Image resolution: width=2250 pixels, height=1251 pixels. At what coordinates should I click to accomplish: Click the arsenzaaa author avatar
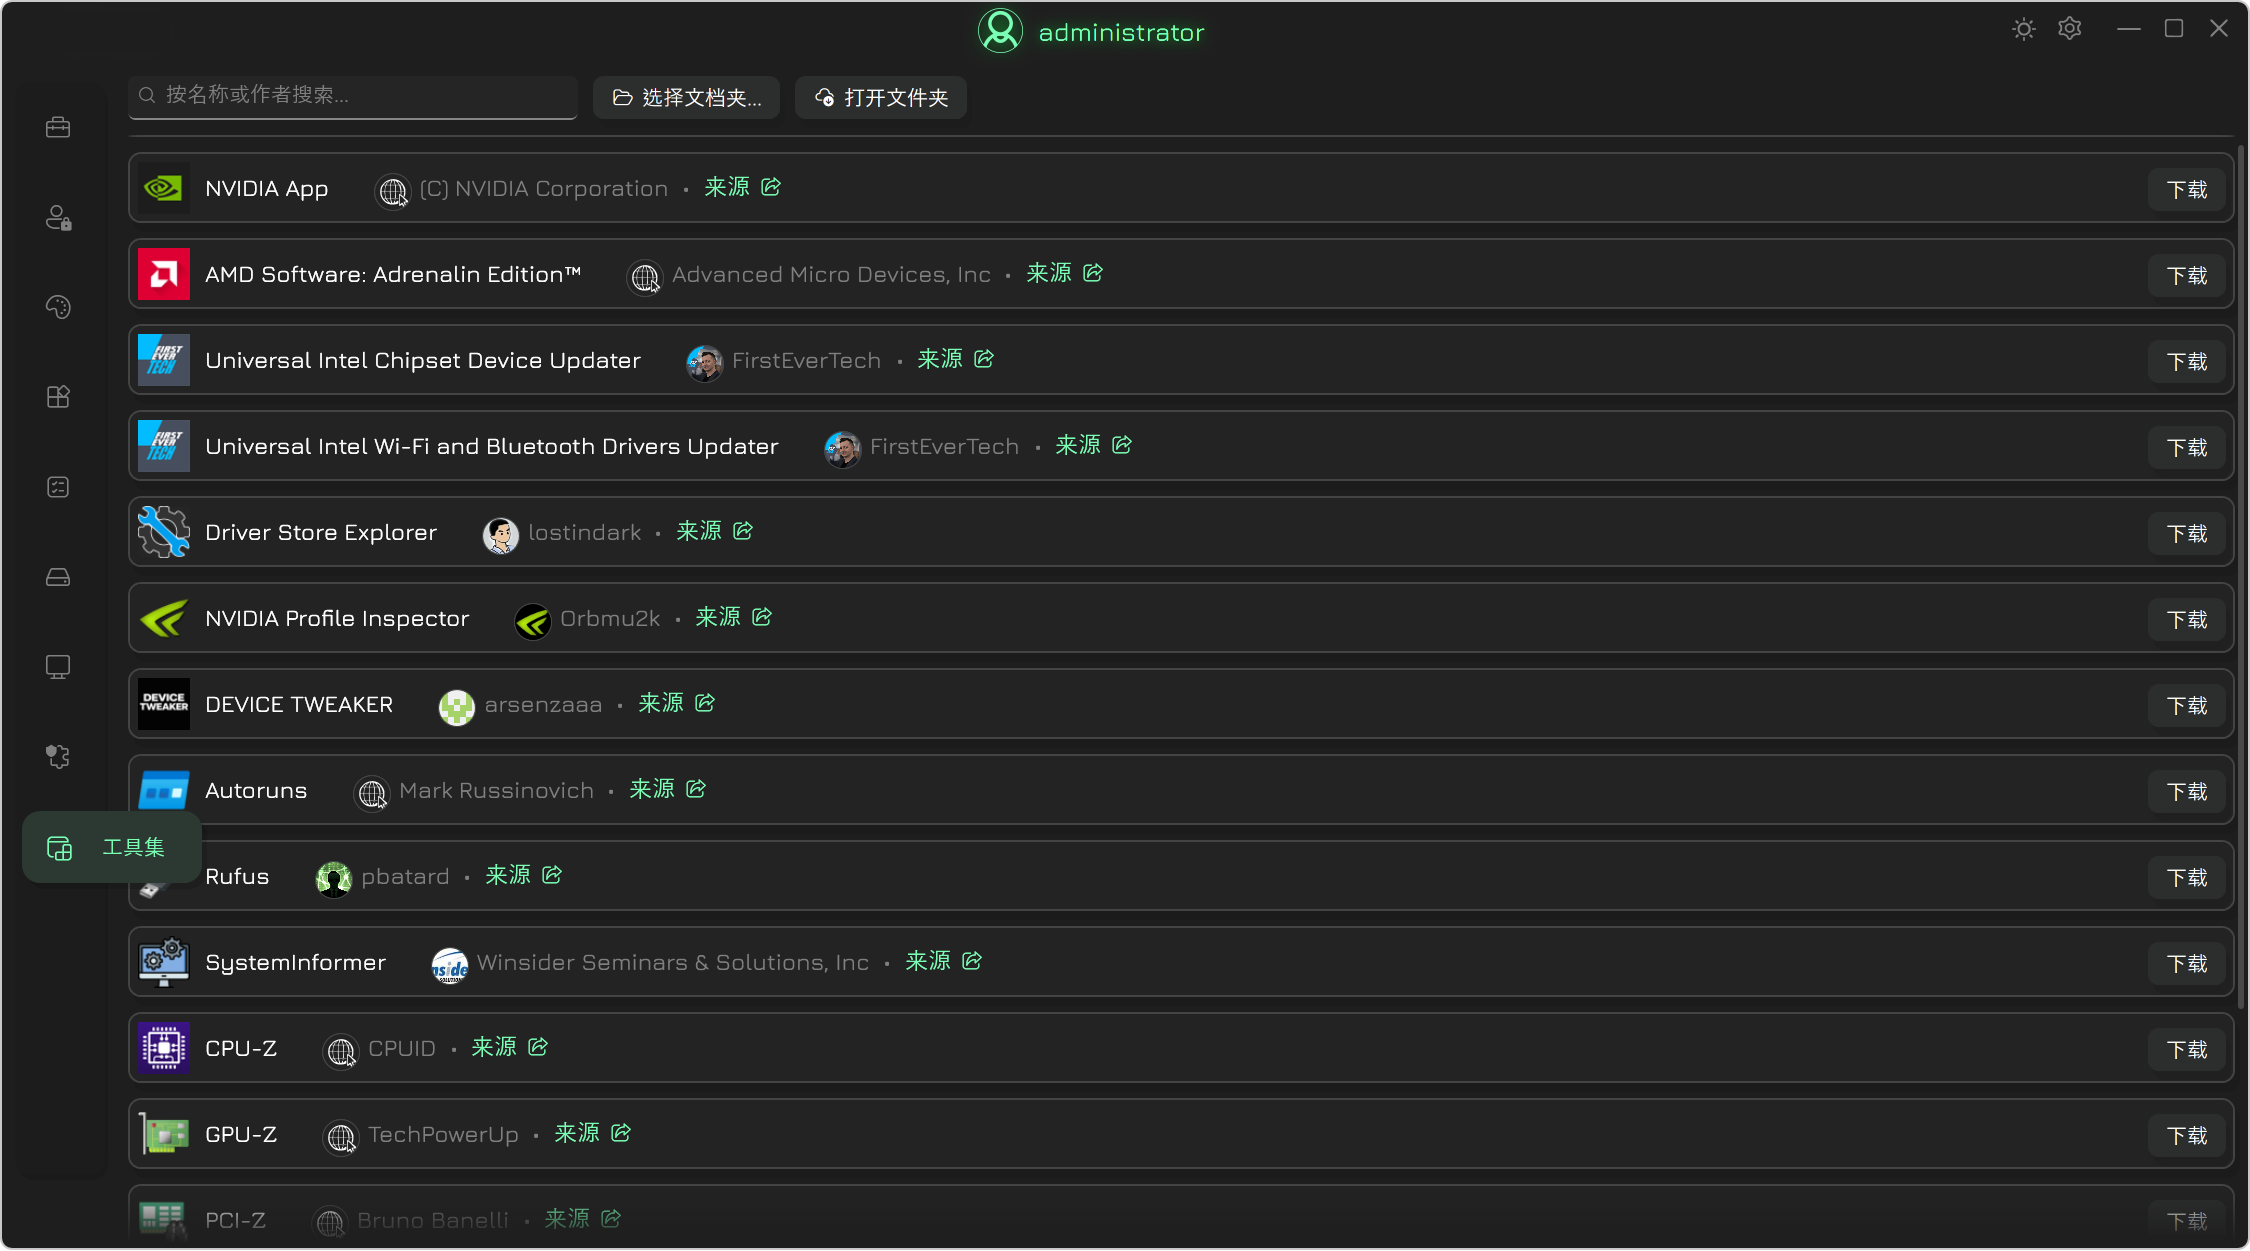click(457, 706)
